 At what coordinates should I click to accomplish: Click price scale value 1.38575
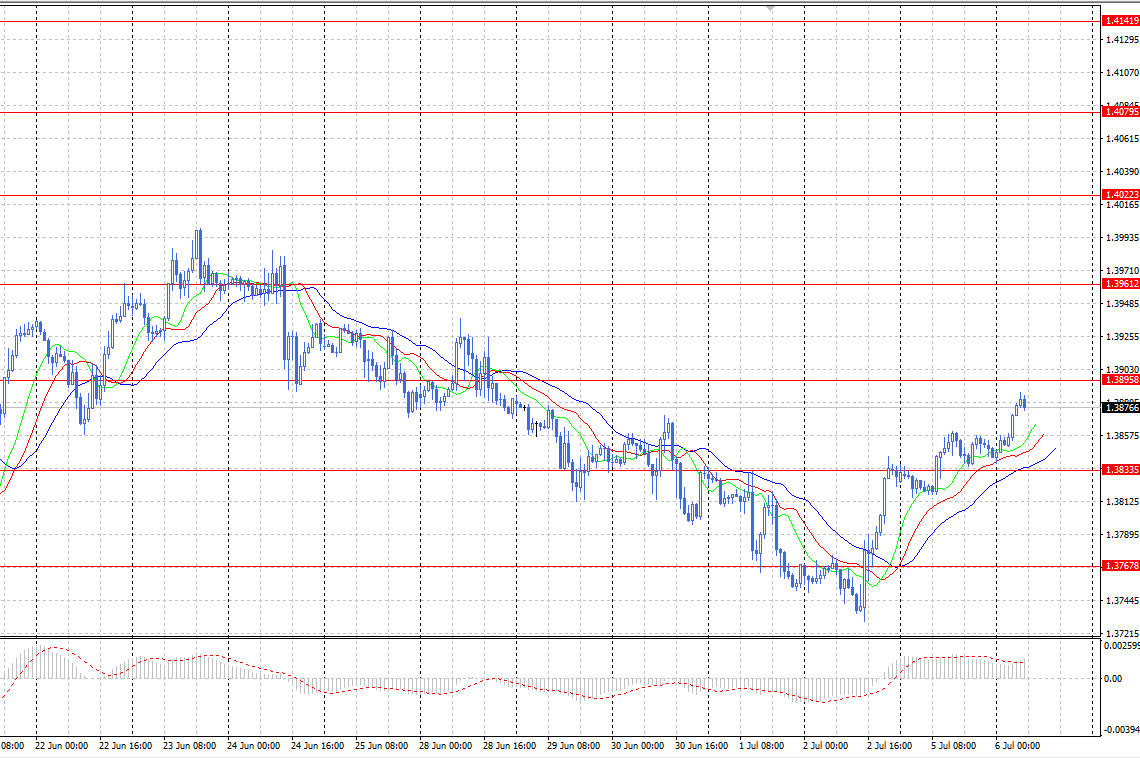pos(1122,436)
